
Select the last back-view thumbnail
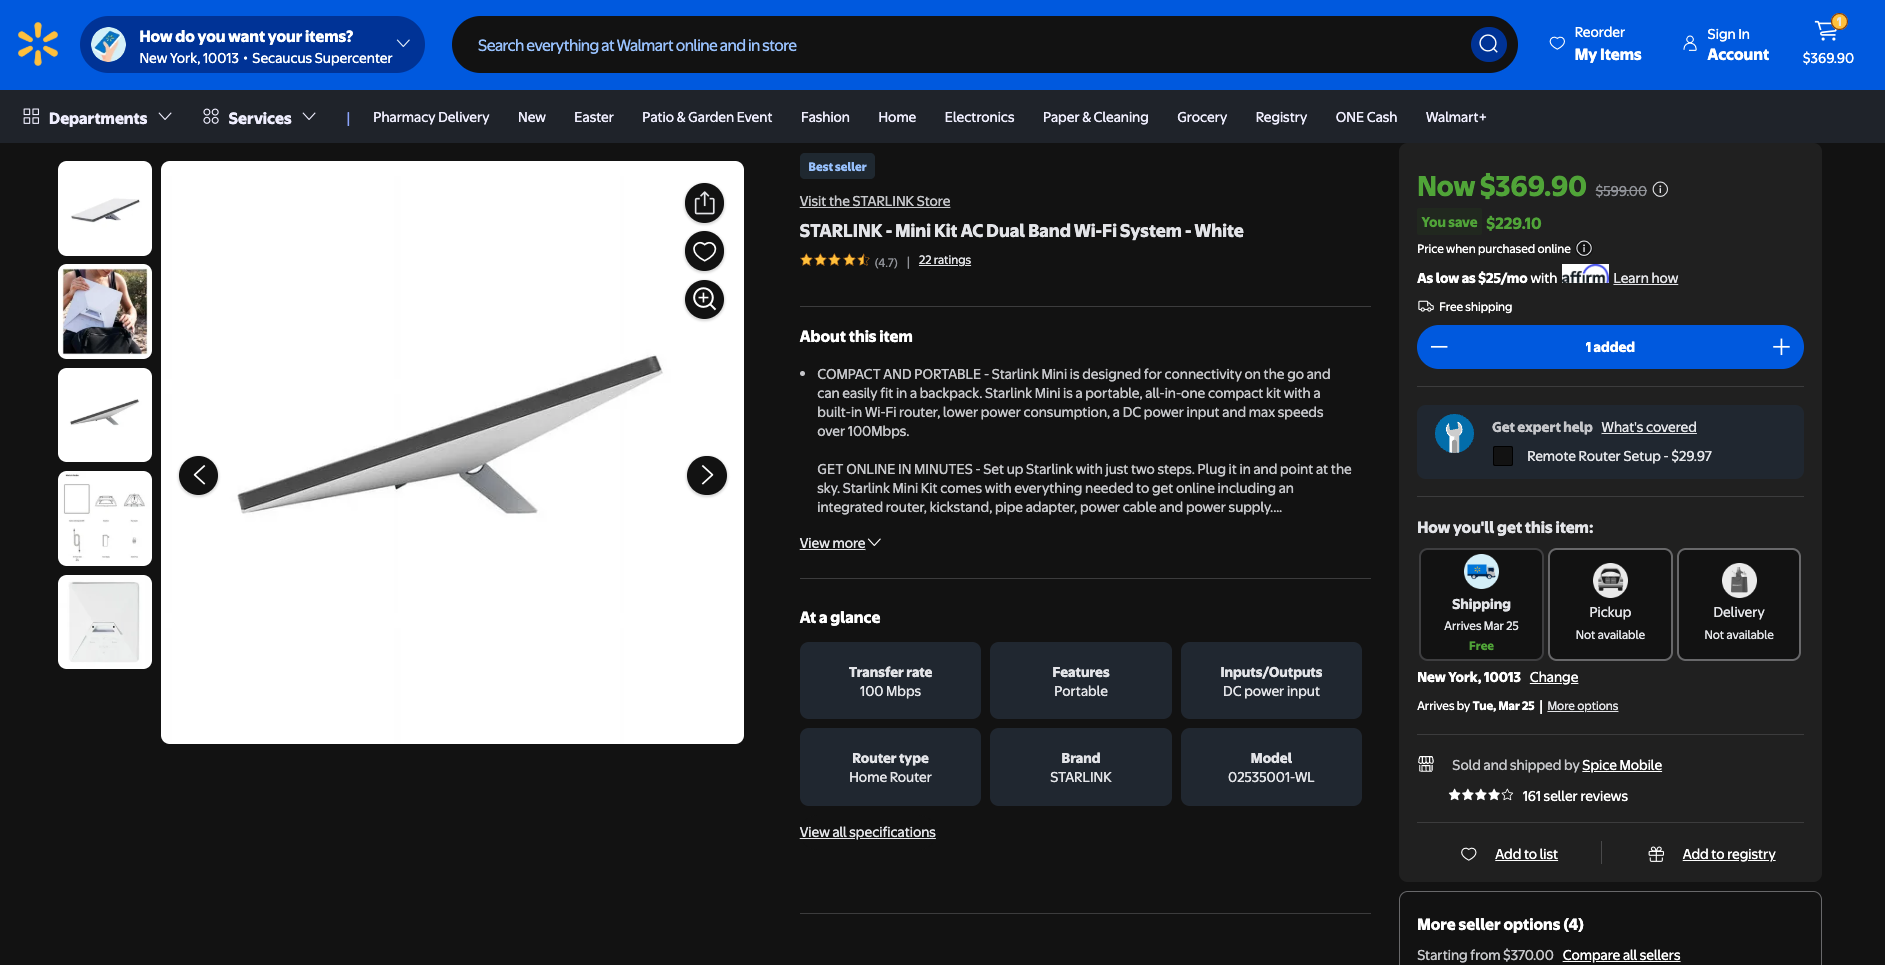(105, 622)
